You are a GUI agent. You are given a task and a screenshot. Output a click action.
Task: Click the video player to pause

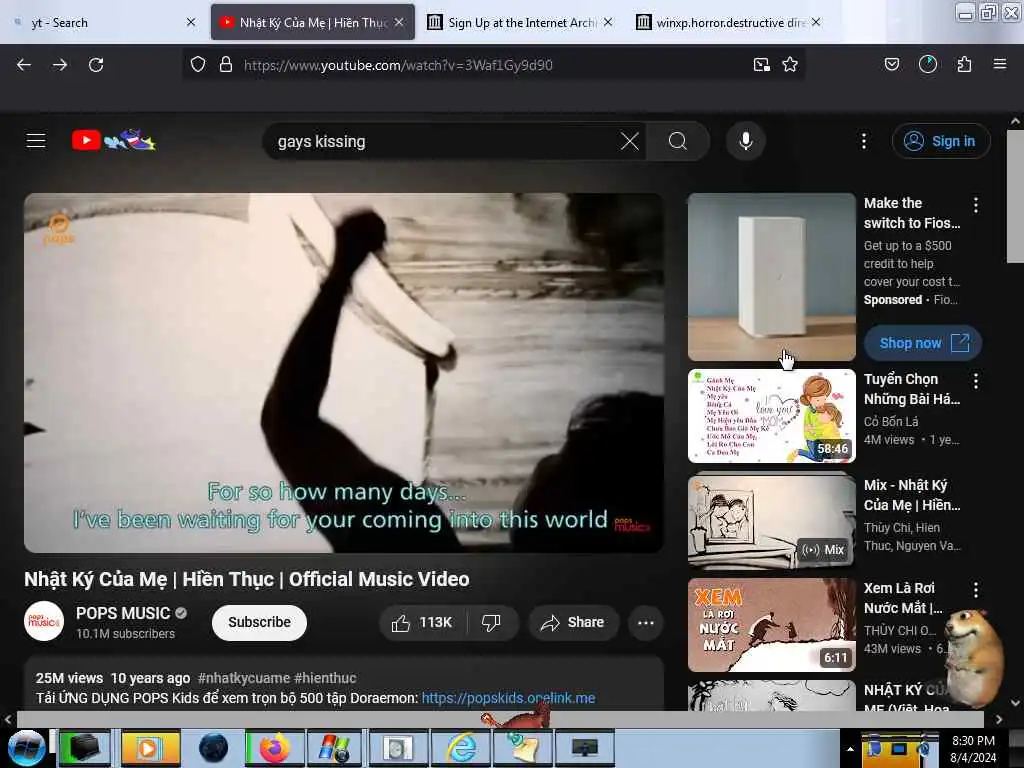[x=344, y=372]
